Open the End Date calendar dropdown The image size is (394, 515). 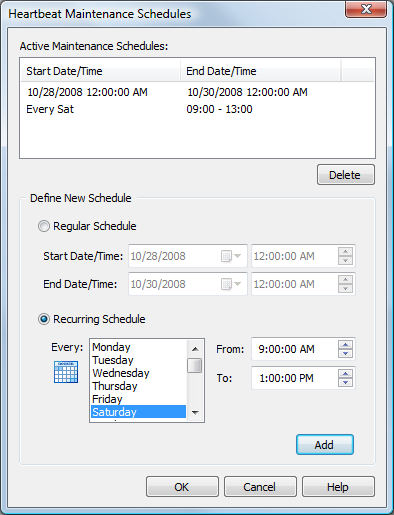231,284
